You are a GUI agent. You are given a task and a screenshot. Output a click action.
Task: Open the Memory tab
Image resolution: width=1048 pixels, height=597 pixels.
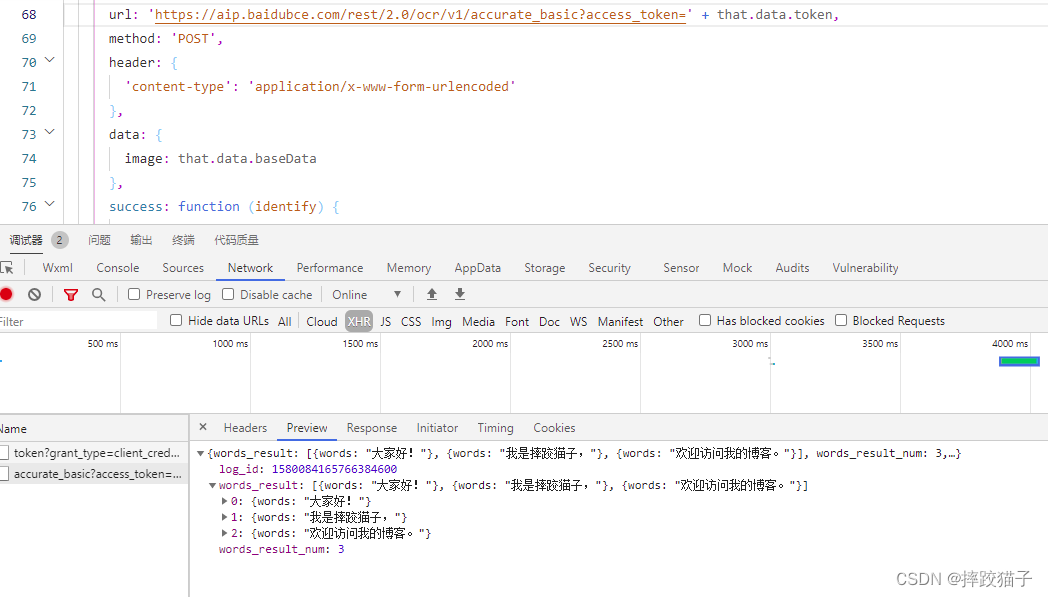(x=409, y=268)
